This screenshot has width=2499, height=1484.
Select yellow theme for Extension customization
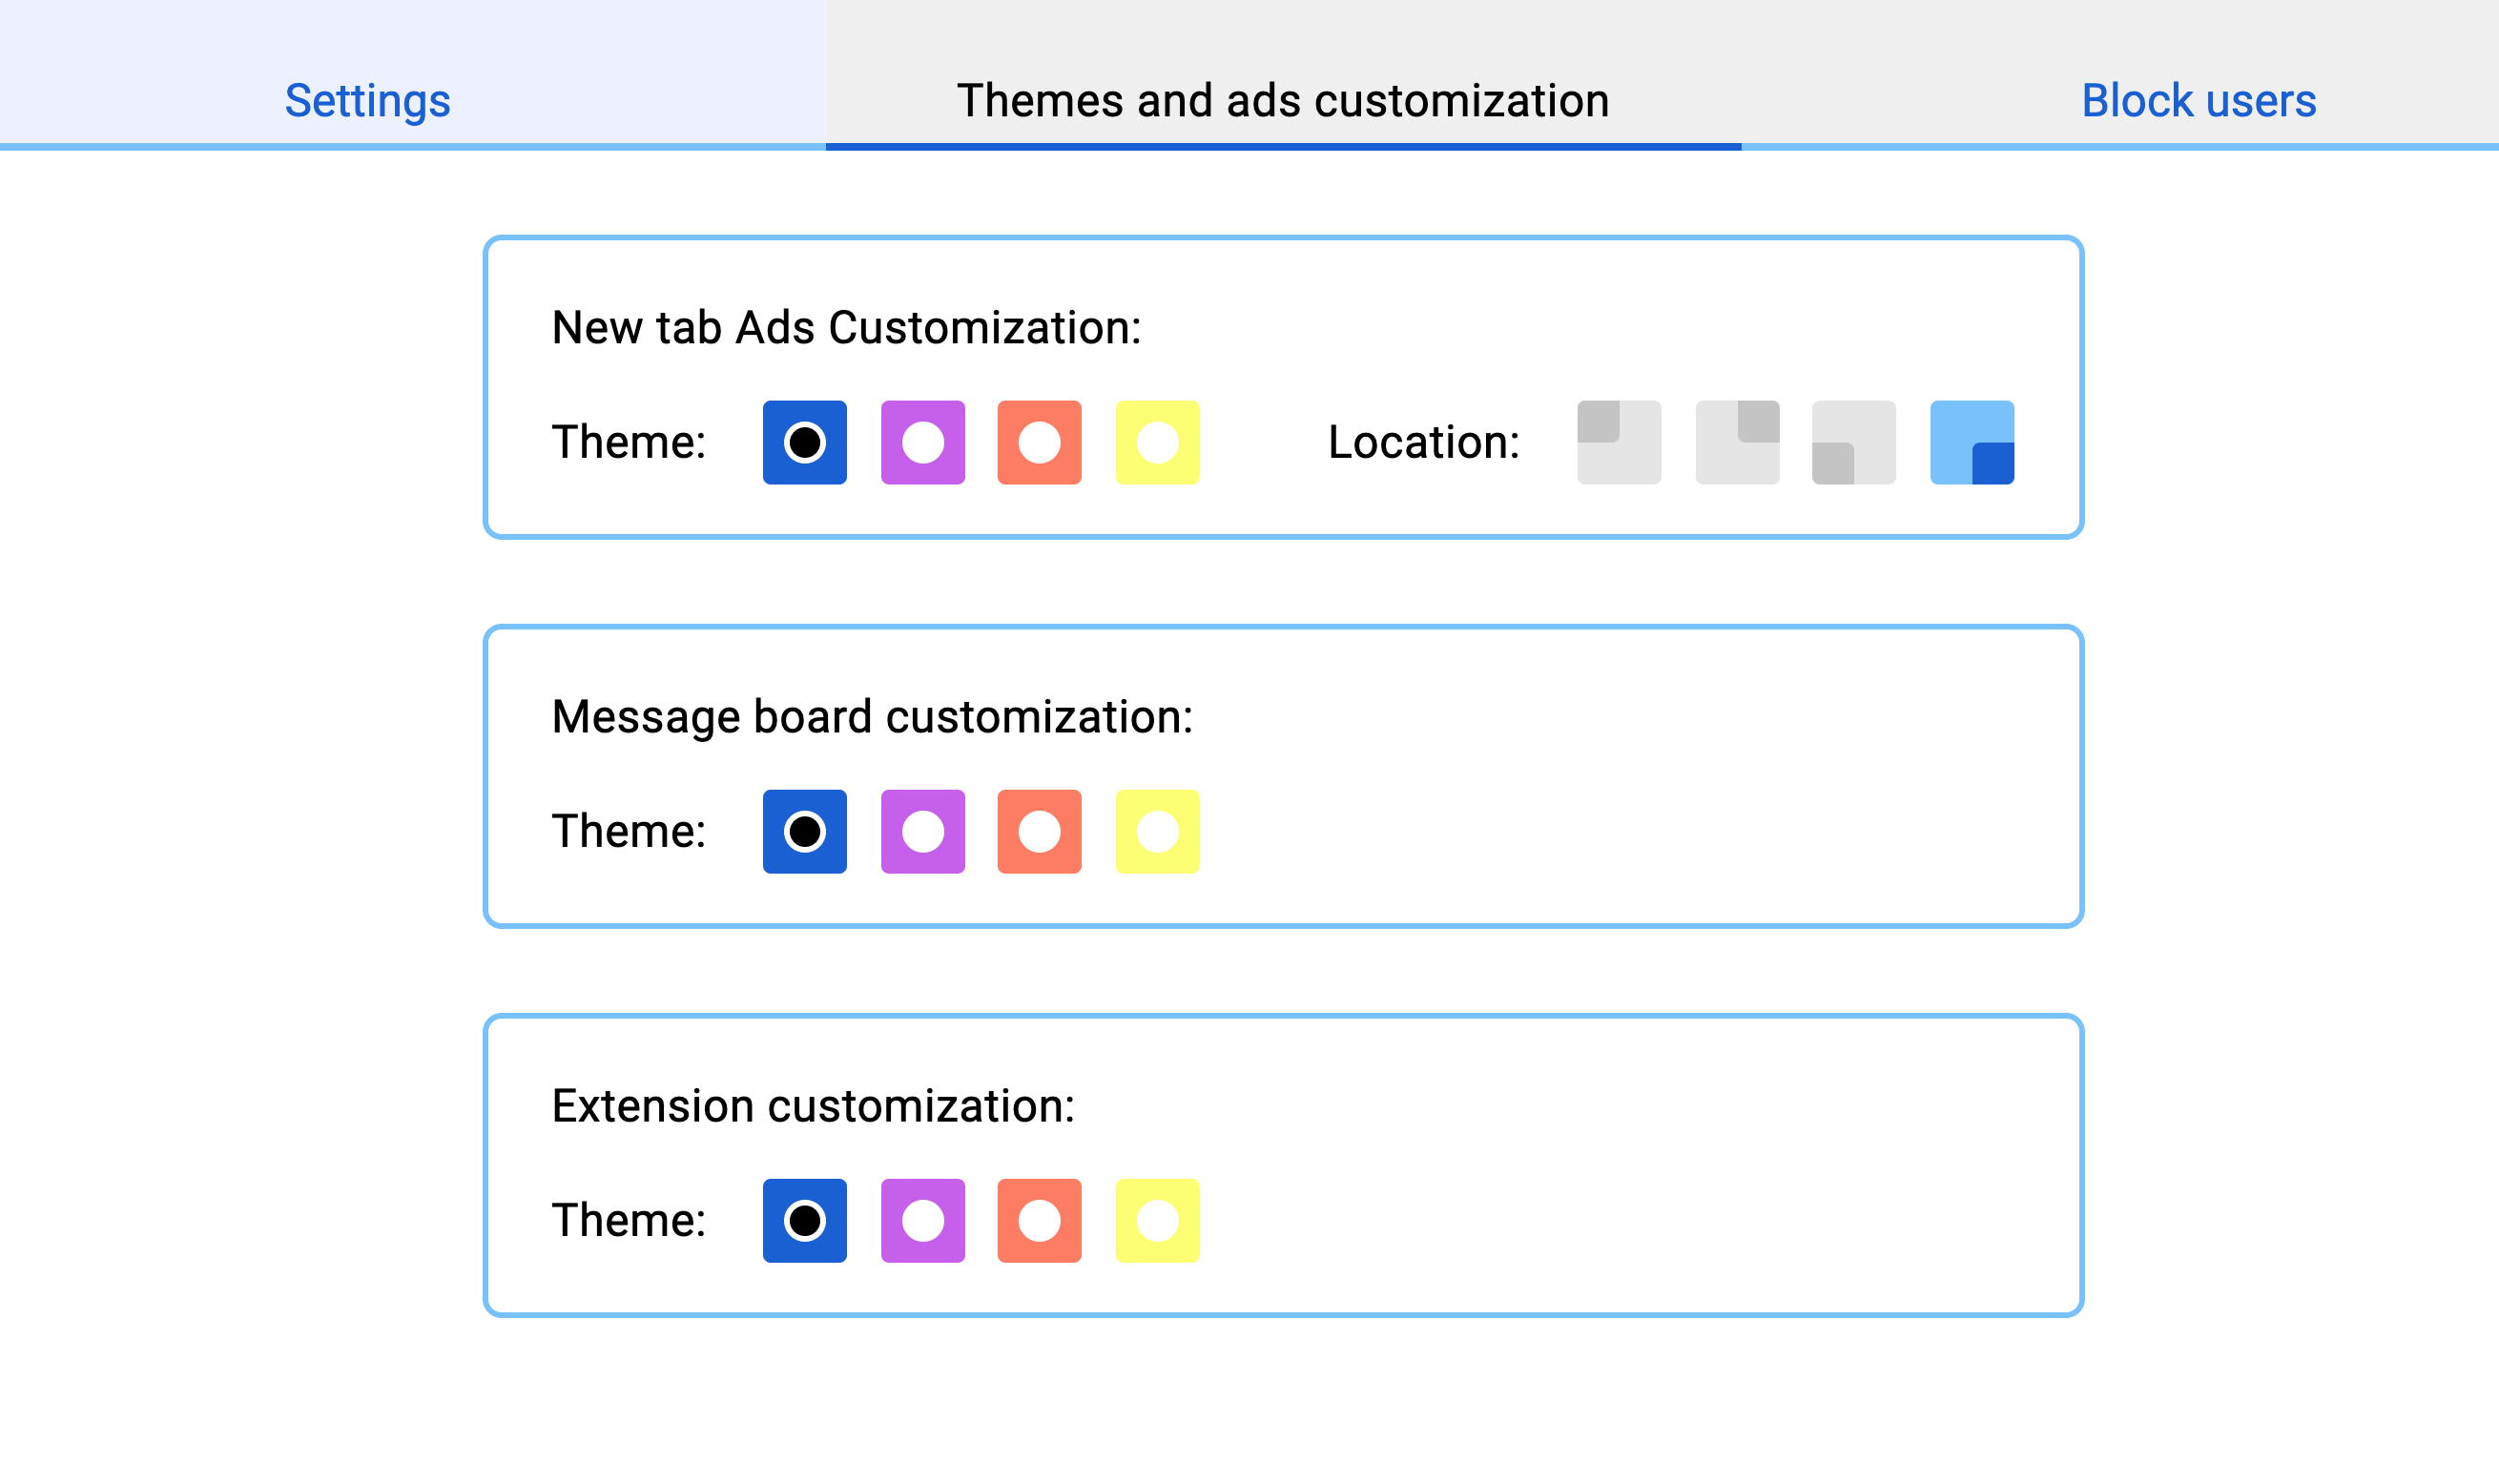pos(1157,1220)
